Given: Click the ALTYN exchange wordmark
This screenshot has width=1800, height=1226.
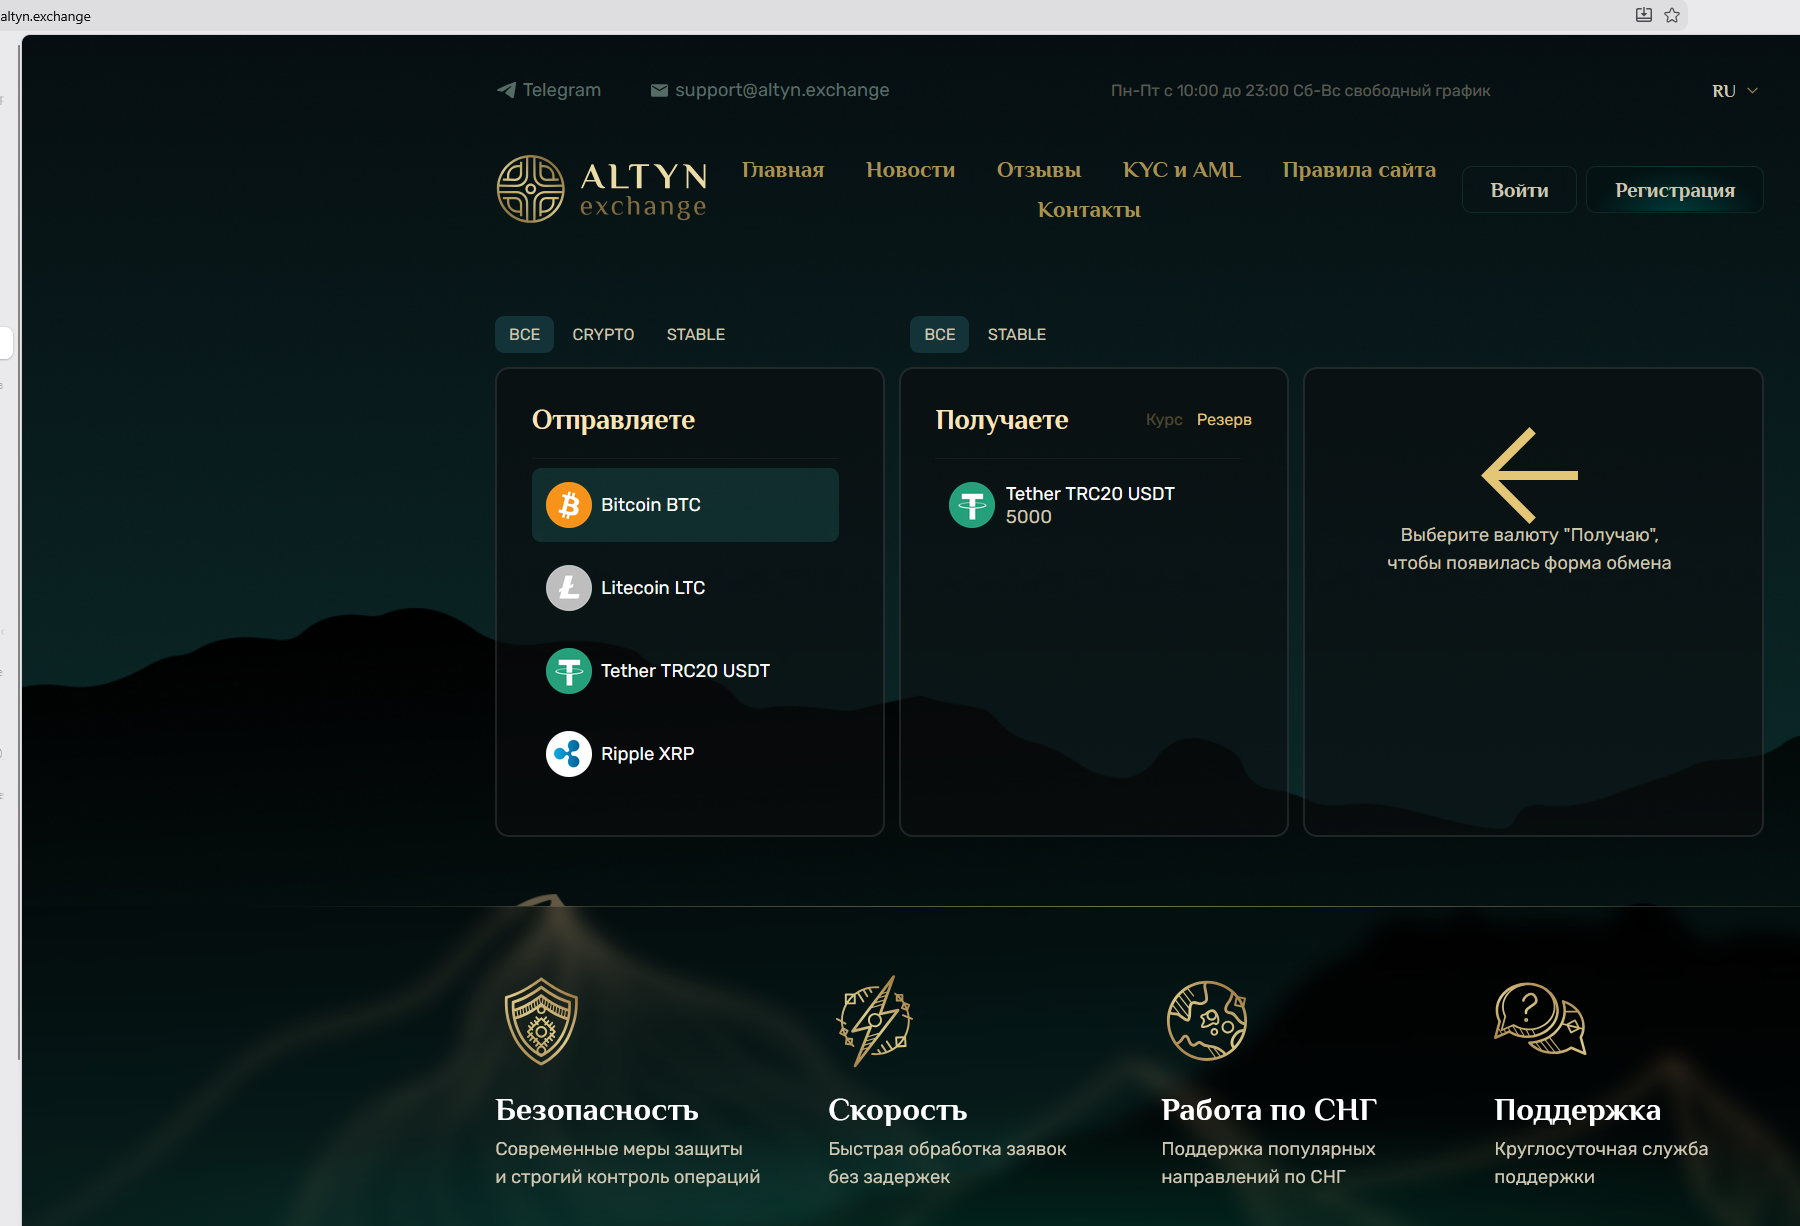Looking at the screenshot, I should point(644,190).
